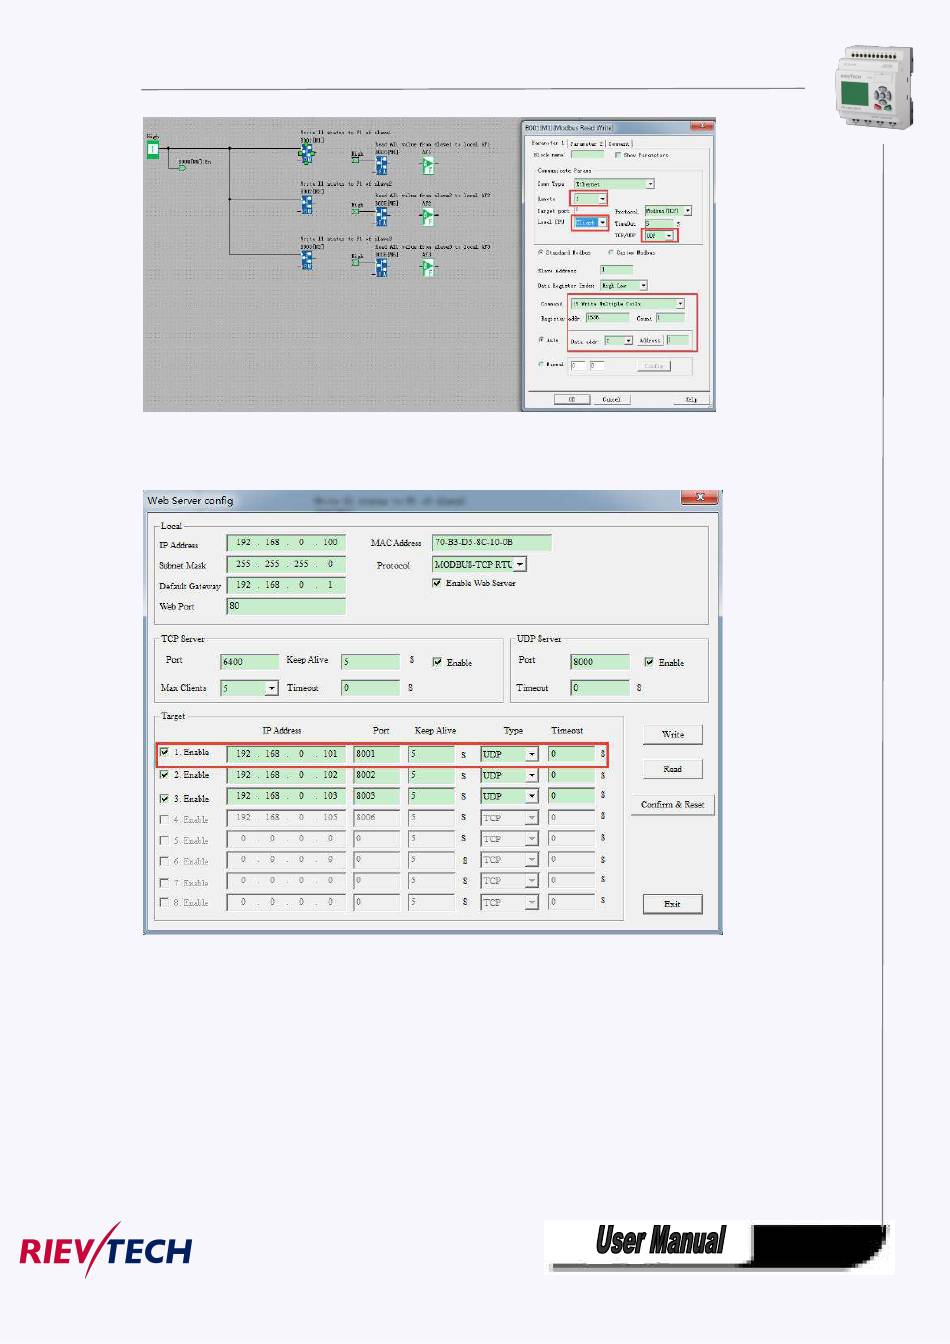950x1344 pixels.
Task: Select the Standard Modbus radio button
Action: click(541, 252)
